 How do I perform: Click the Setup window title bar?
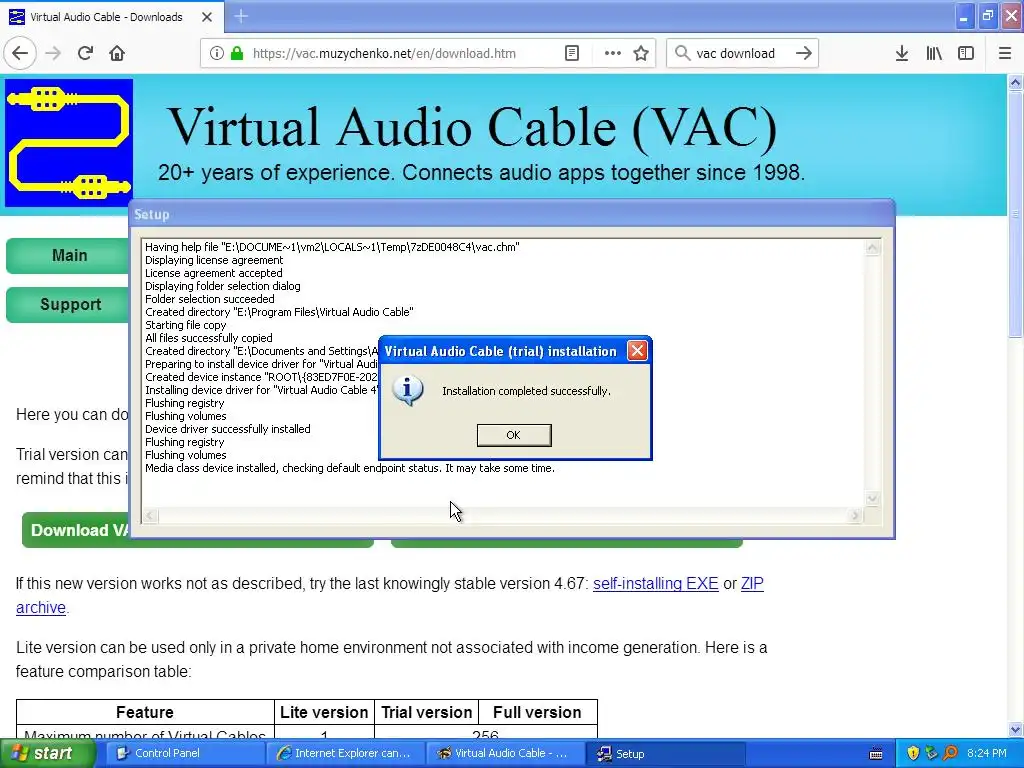point(512,214)
